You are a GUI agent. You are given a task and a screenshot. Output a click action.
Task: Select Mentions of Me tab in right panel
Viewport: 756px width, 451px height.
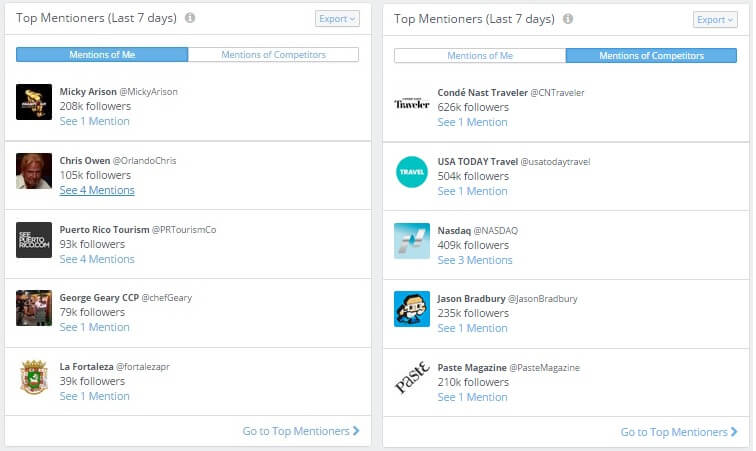[x=480, y=55]
